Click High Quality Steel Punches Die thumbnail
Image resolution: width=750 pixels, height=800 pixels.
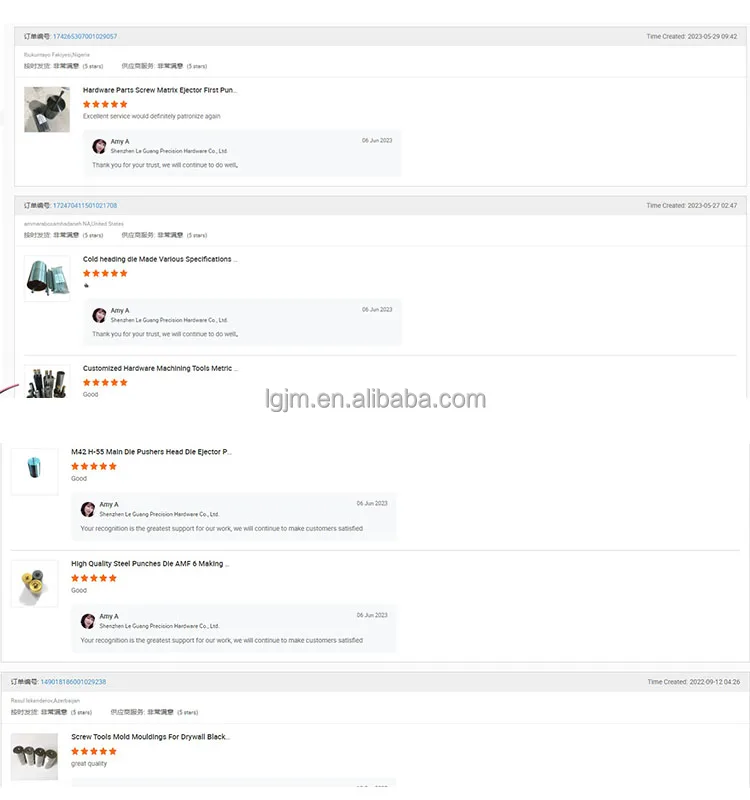34,584
